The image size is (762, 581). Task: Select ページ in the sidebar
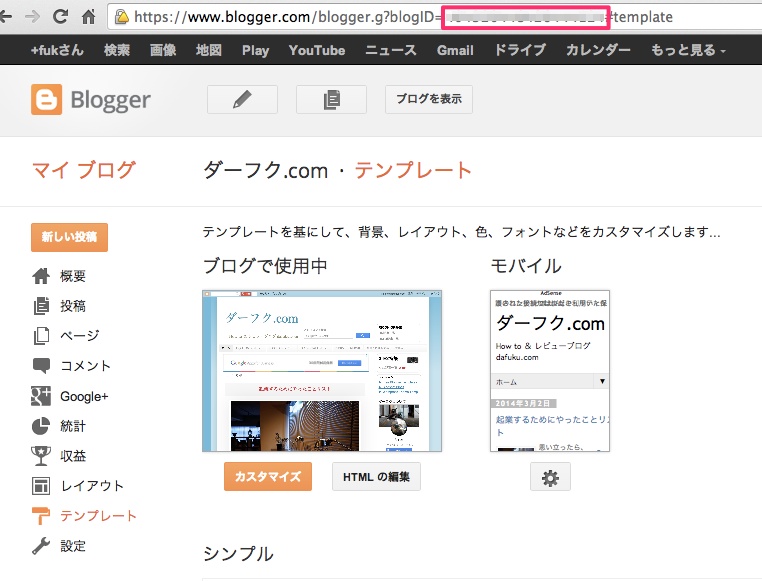coord(80,336)
